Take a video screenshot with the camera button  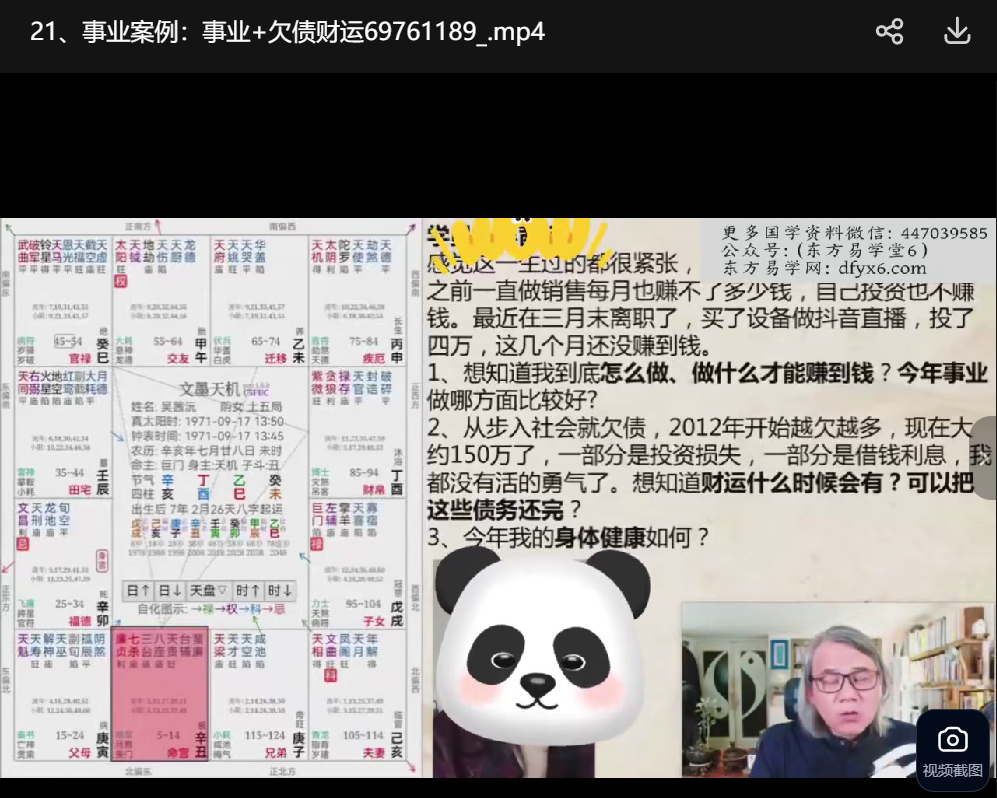952,750
